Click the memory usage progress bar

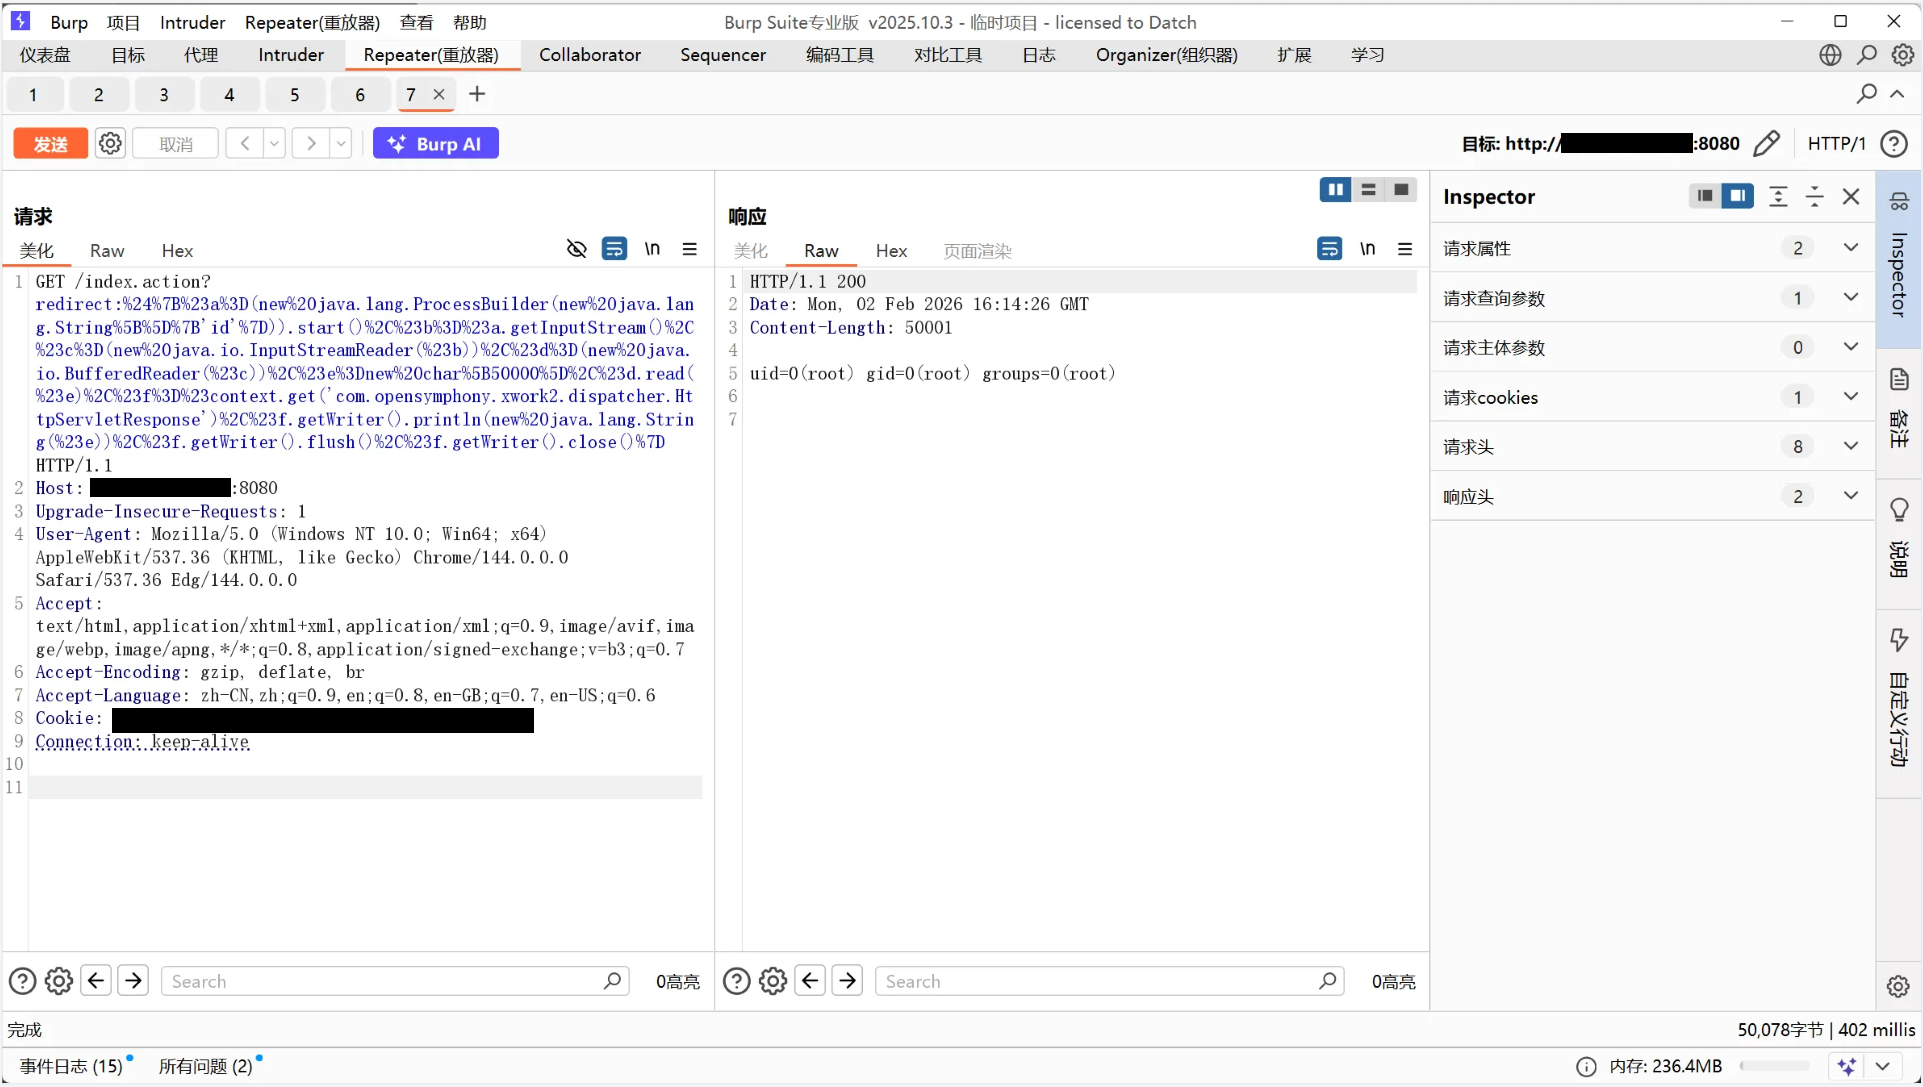(1775, 1066)
